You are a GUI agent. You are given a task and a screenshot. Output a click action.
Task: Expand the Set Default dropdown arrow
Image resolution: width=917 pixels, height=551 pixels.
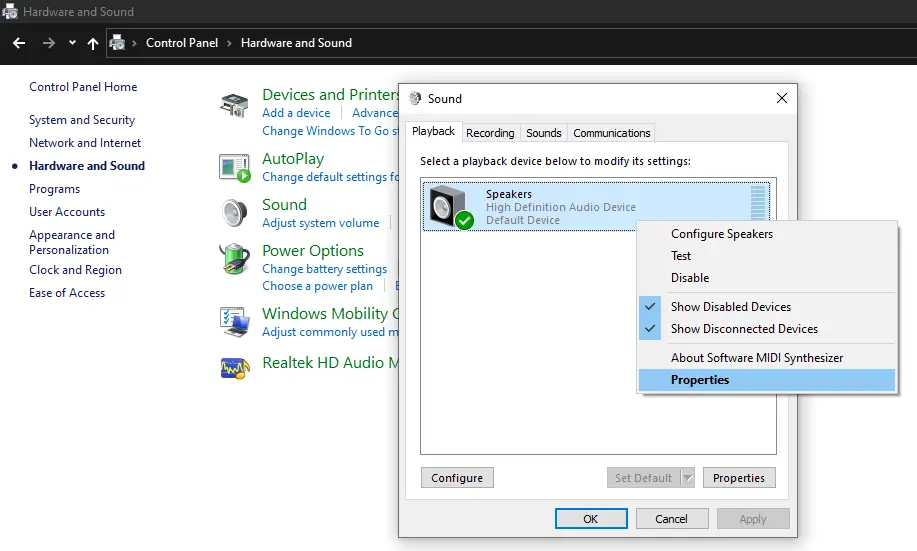(688, 478)
